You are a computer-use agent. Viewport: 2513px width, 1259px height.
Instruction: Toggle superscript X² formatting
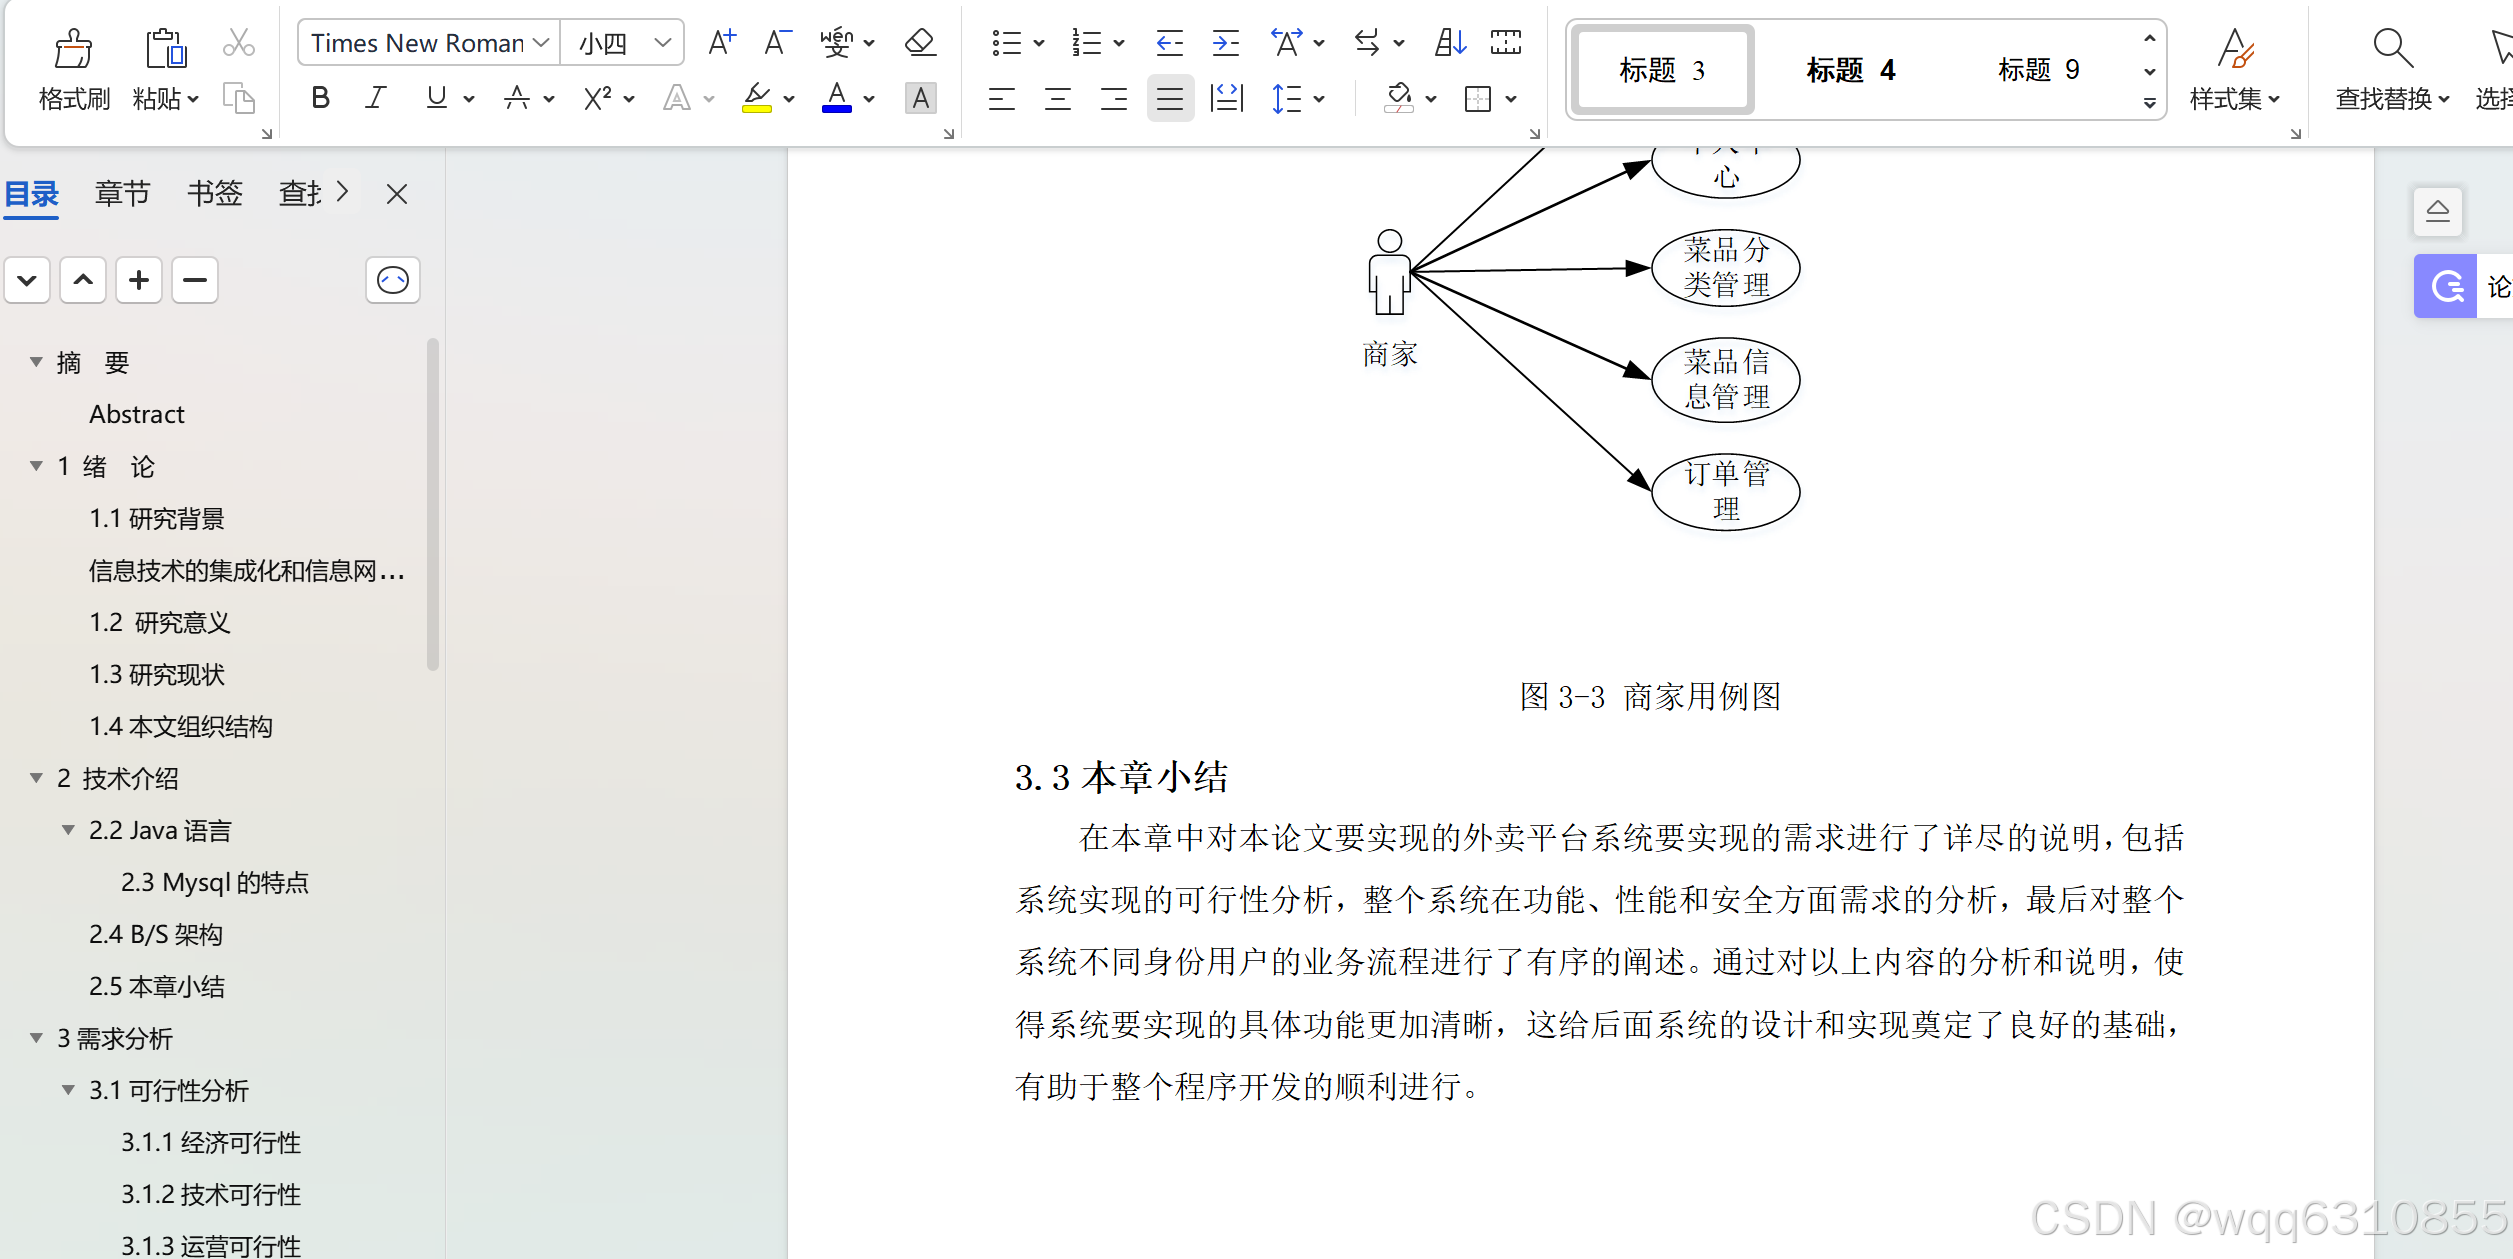coord(597,98)
